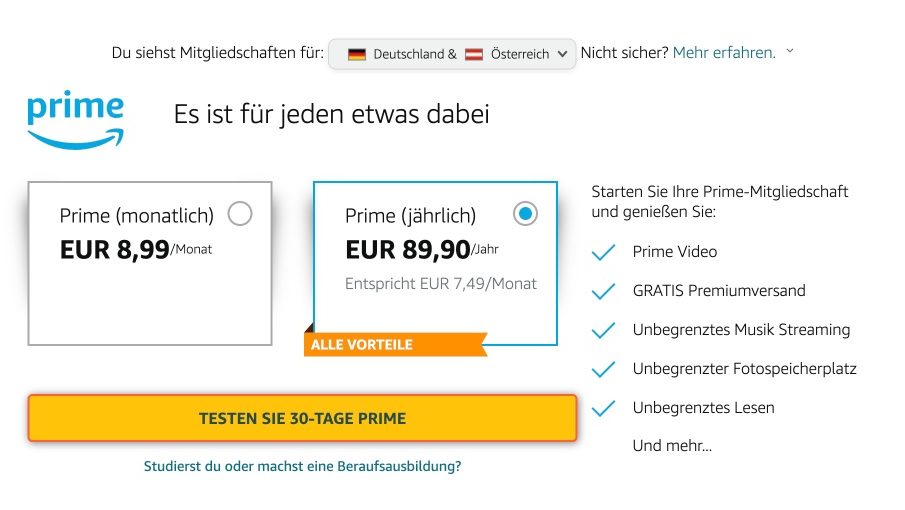Open the Mehr erfahren link
905x510 pixels.
coord(724,53)
